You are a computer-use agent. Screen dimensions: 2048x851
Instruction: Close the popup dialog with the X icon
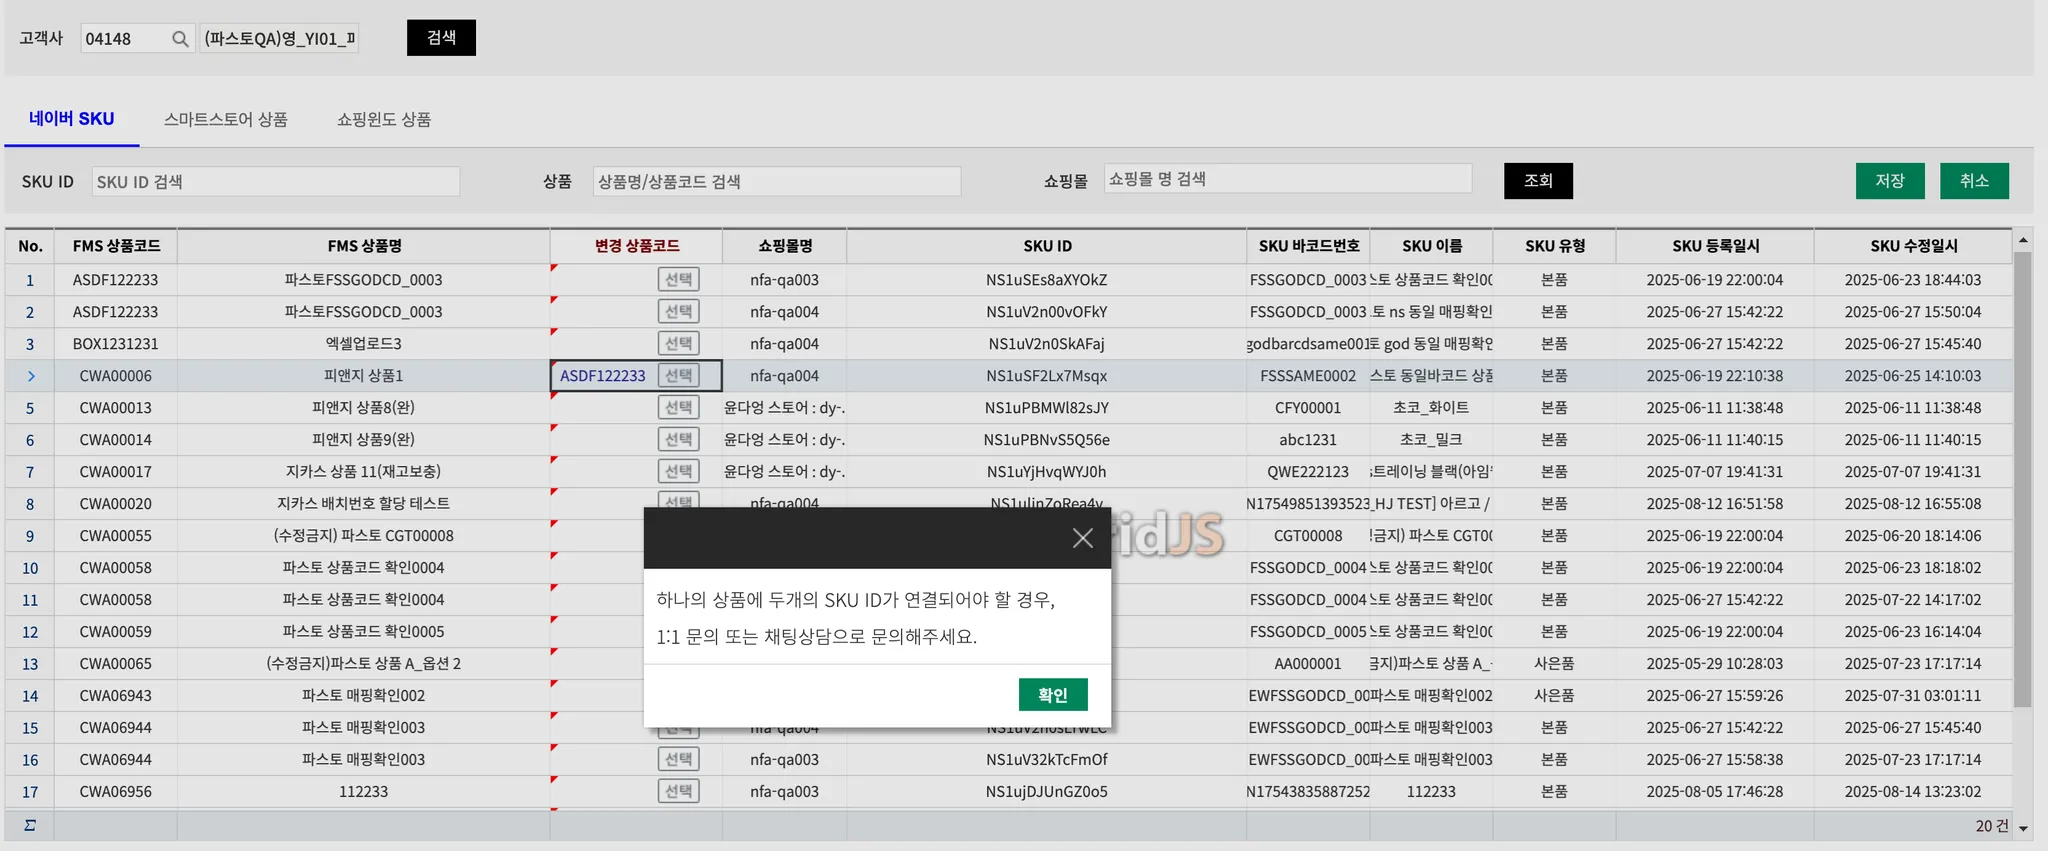1082,538
